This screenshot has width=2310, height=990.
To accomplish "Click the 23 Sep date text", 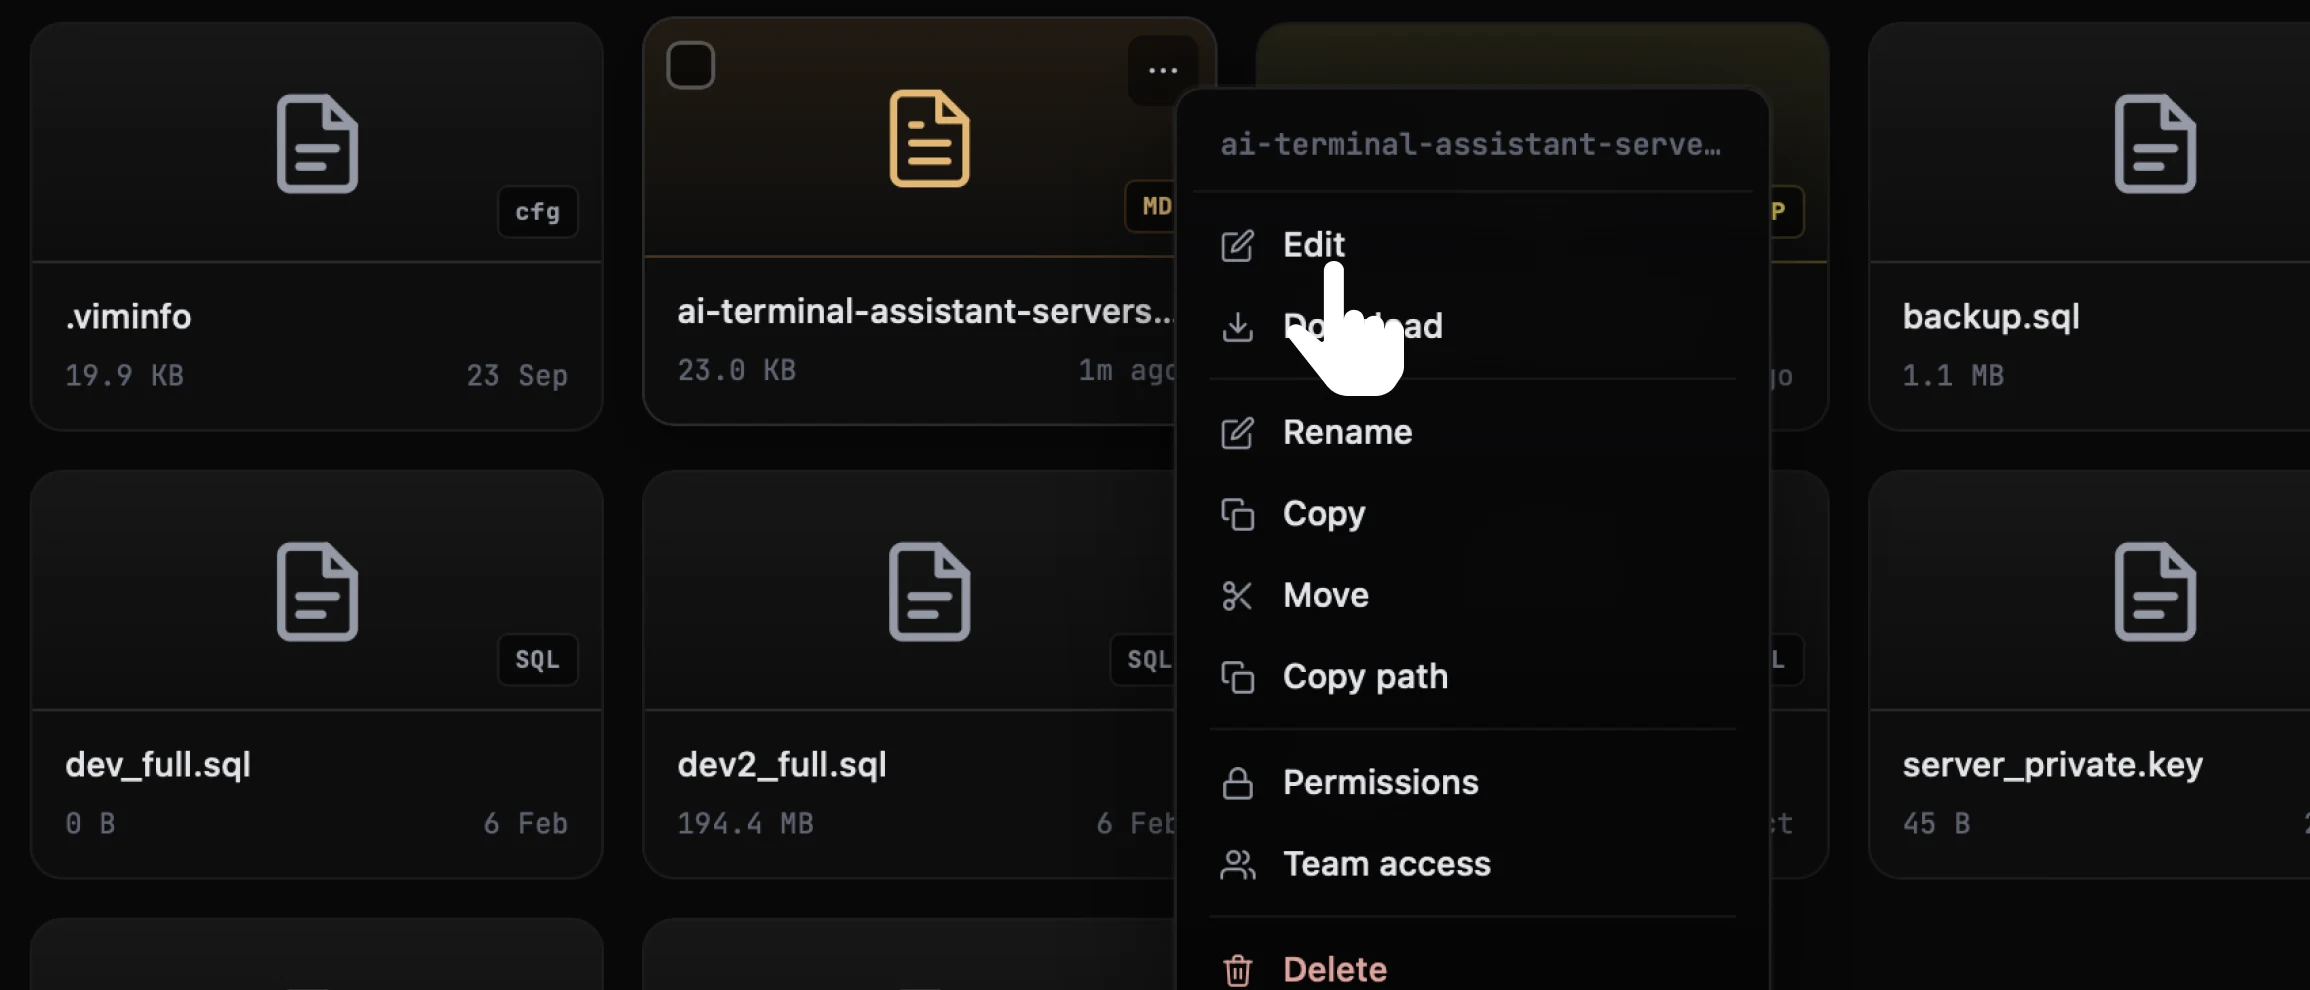I will coord(517,376).
